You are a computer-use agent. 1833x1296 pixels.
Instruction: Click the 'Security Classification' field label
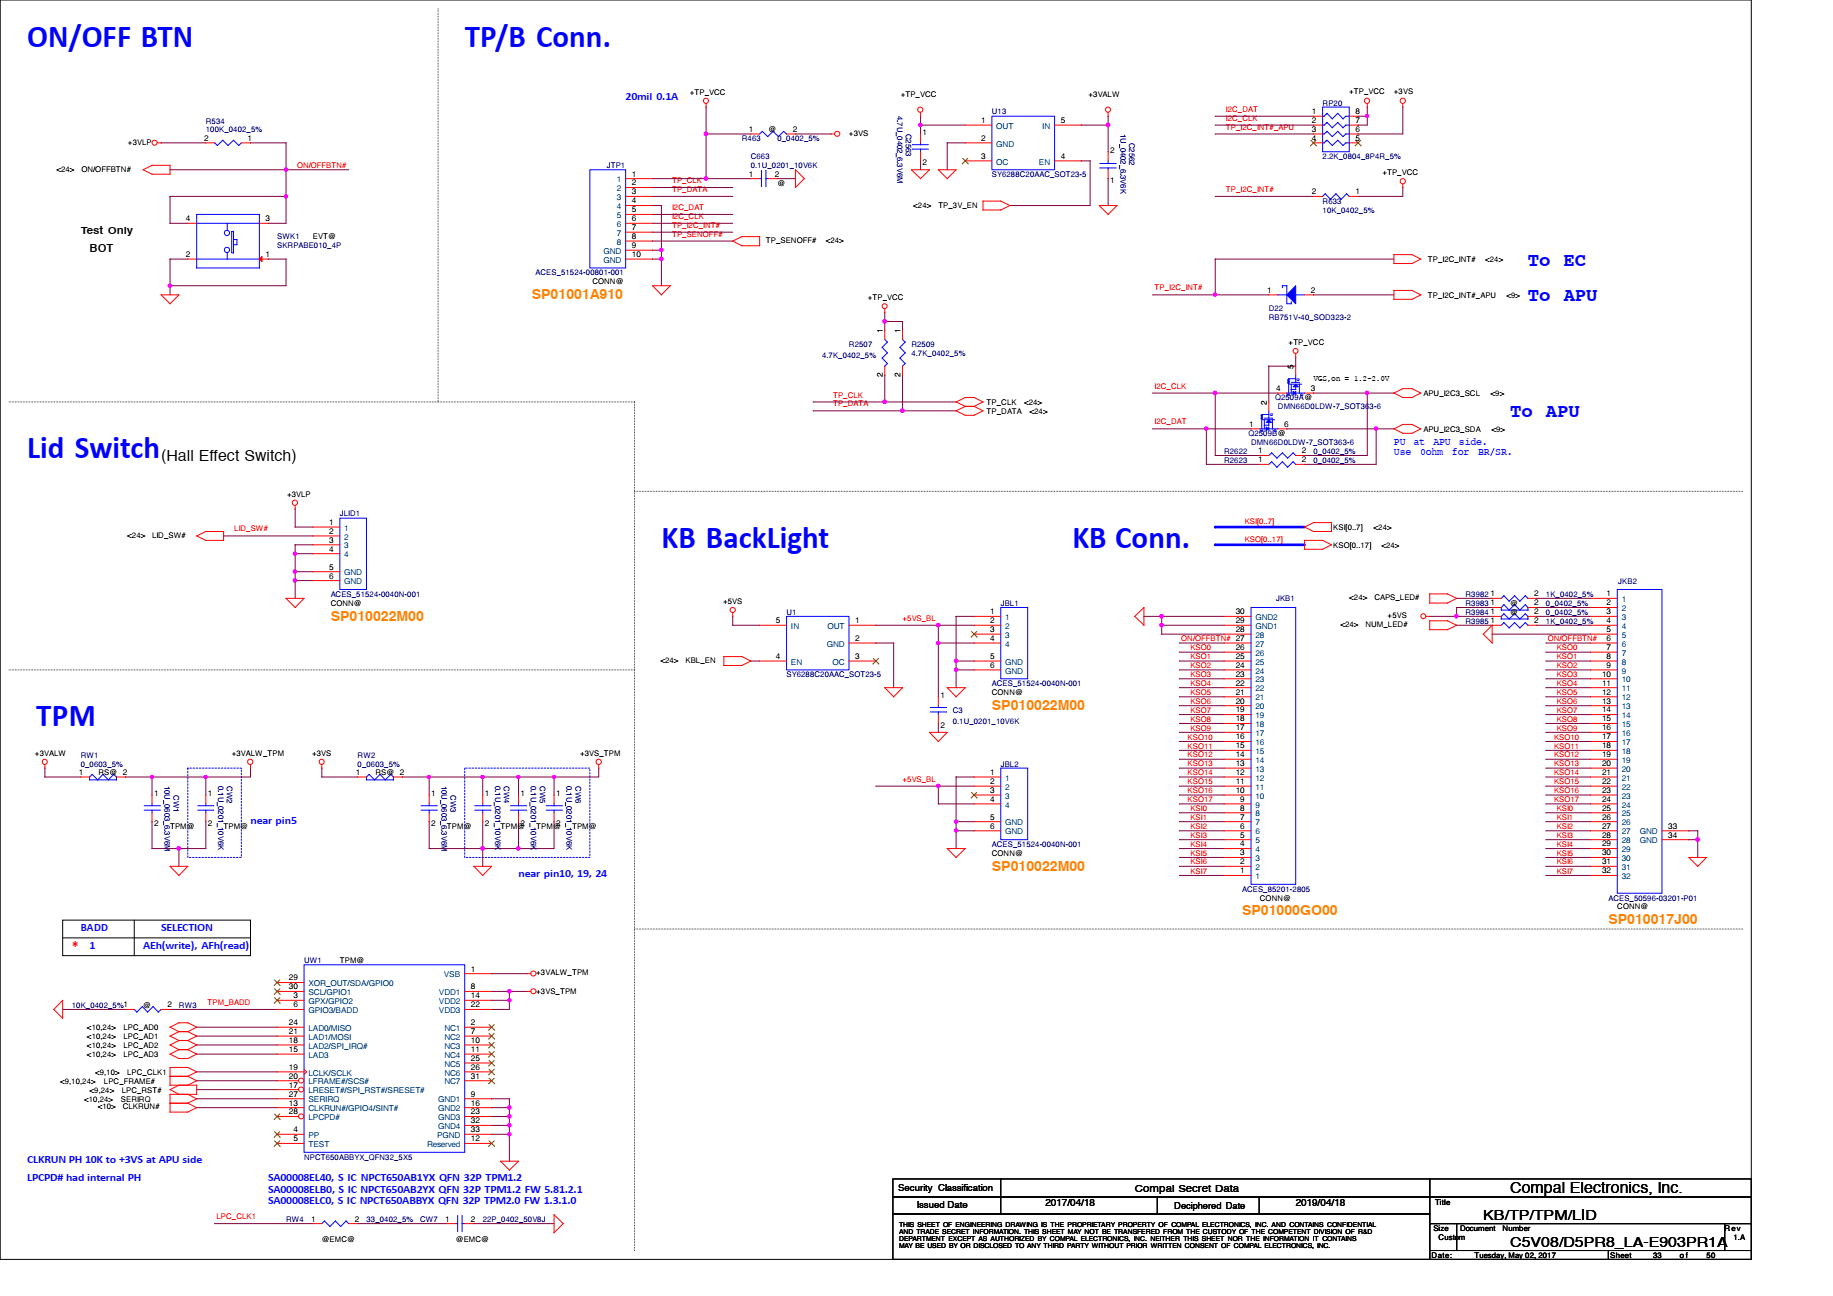945,1188
